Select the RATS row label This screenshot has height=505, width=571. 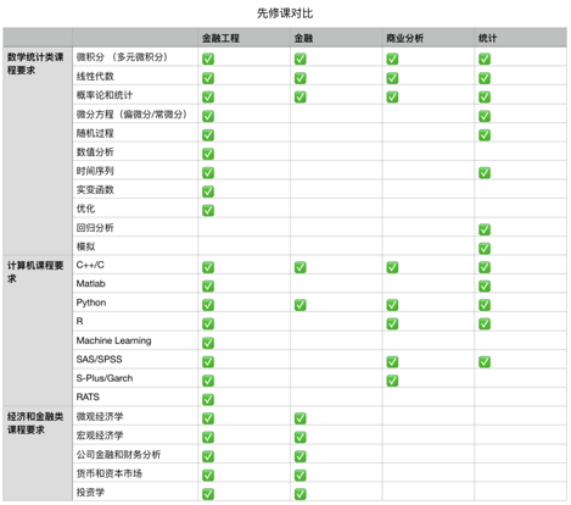tap(88, 397)
